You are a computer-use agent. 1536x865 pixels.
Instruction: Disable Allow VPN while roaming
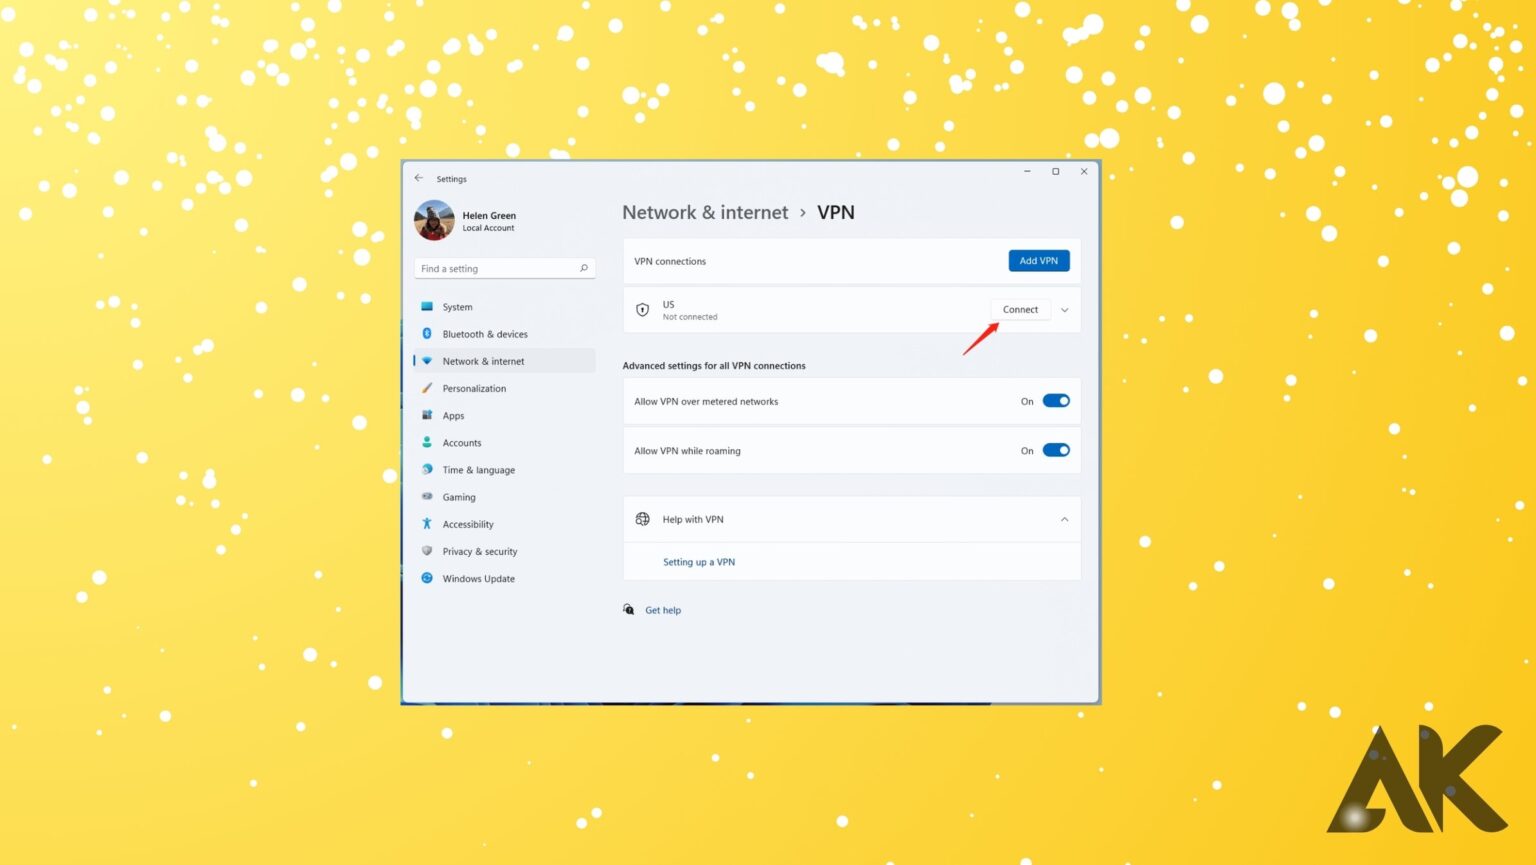[1056, 450]
